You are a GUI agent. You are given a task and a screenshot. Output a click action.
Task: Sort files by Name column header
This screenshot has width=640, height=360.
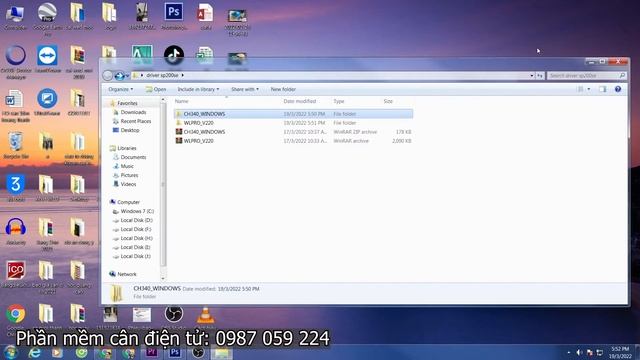(x=182, y=101)
